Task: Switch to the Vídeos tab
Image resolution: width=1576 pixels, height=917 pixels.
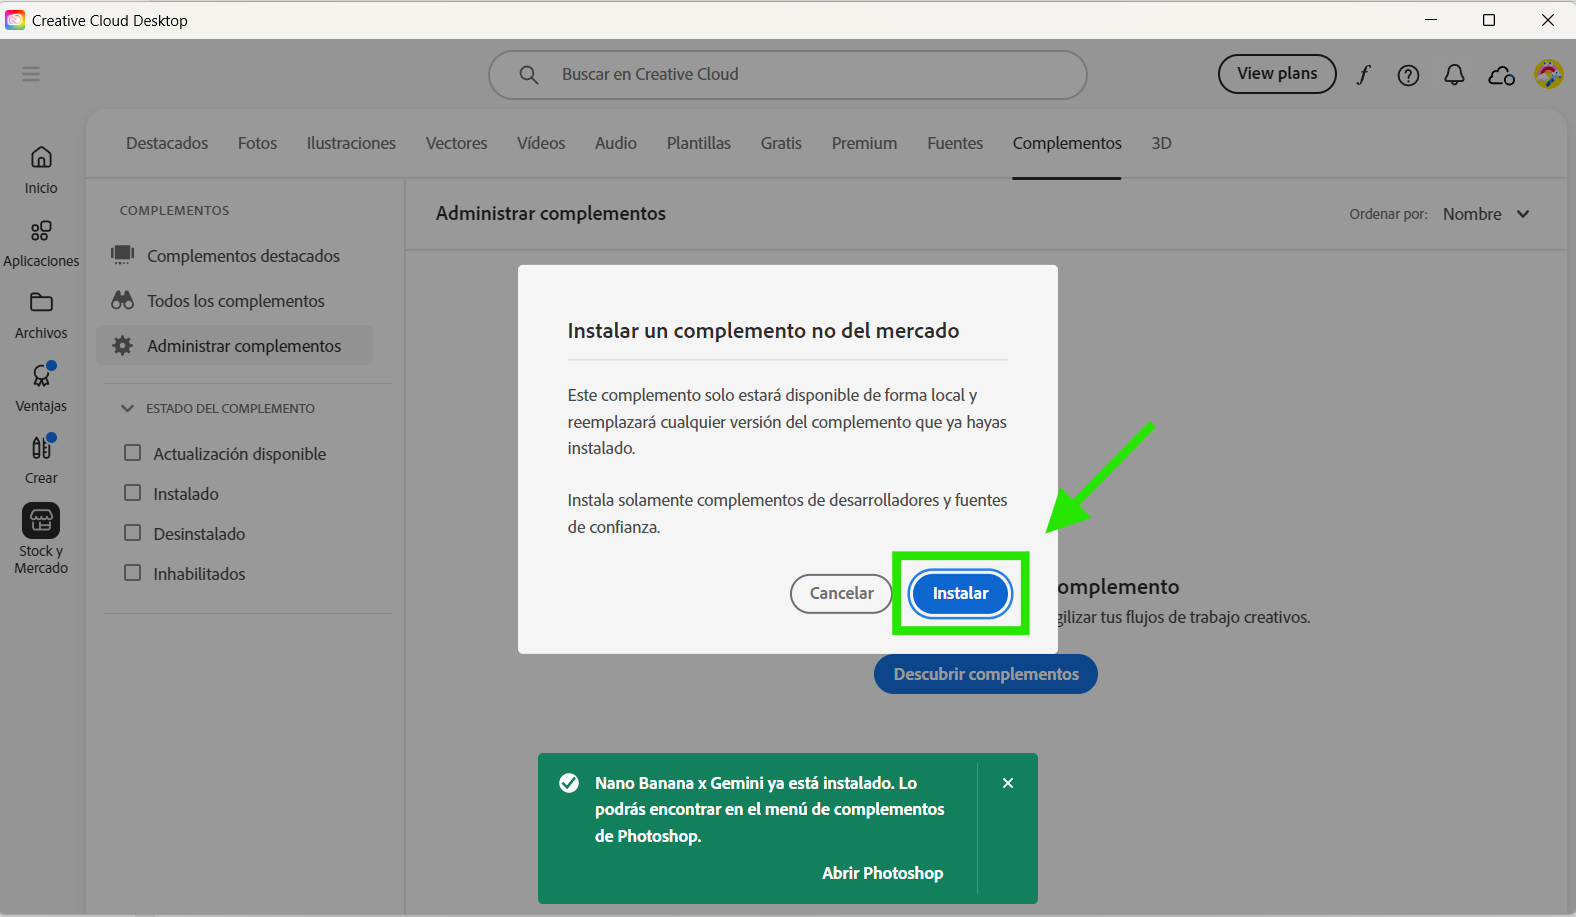Action: [541, 143]
